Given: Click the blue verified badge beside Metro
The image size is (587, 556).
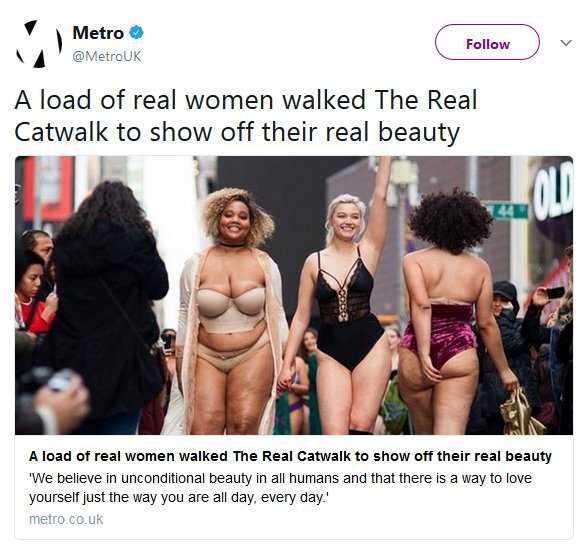Looking at the screenshot, I should click(136, 33).
